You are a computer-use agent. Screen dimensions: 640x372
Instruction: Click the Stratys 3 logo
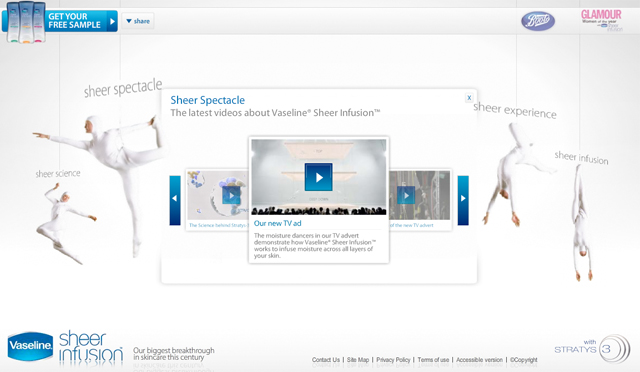coord(592,349)
